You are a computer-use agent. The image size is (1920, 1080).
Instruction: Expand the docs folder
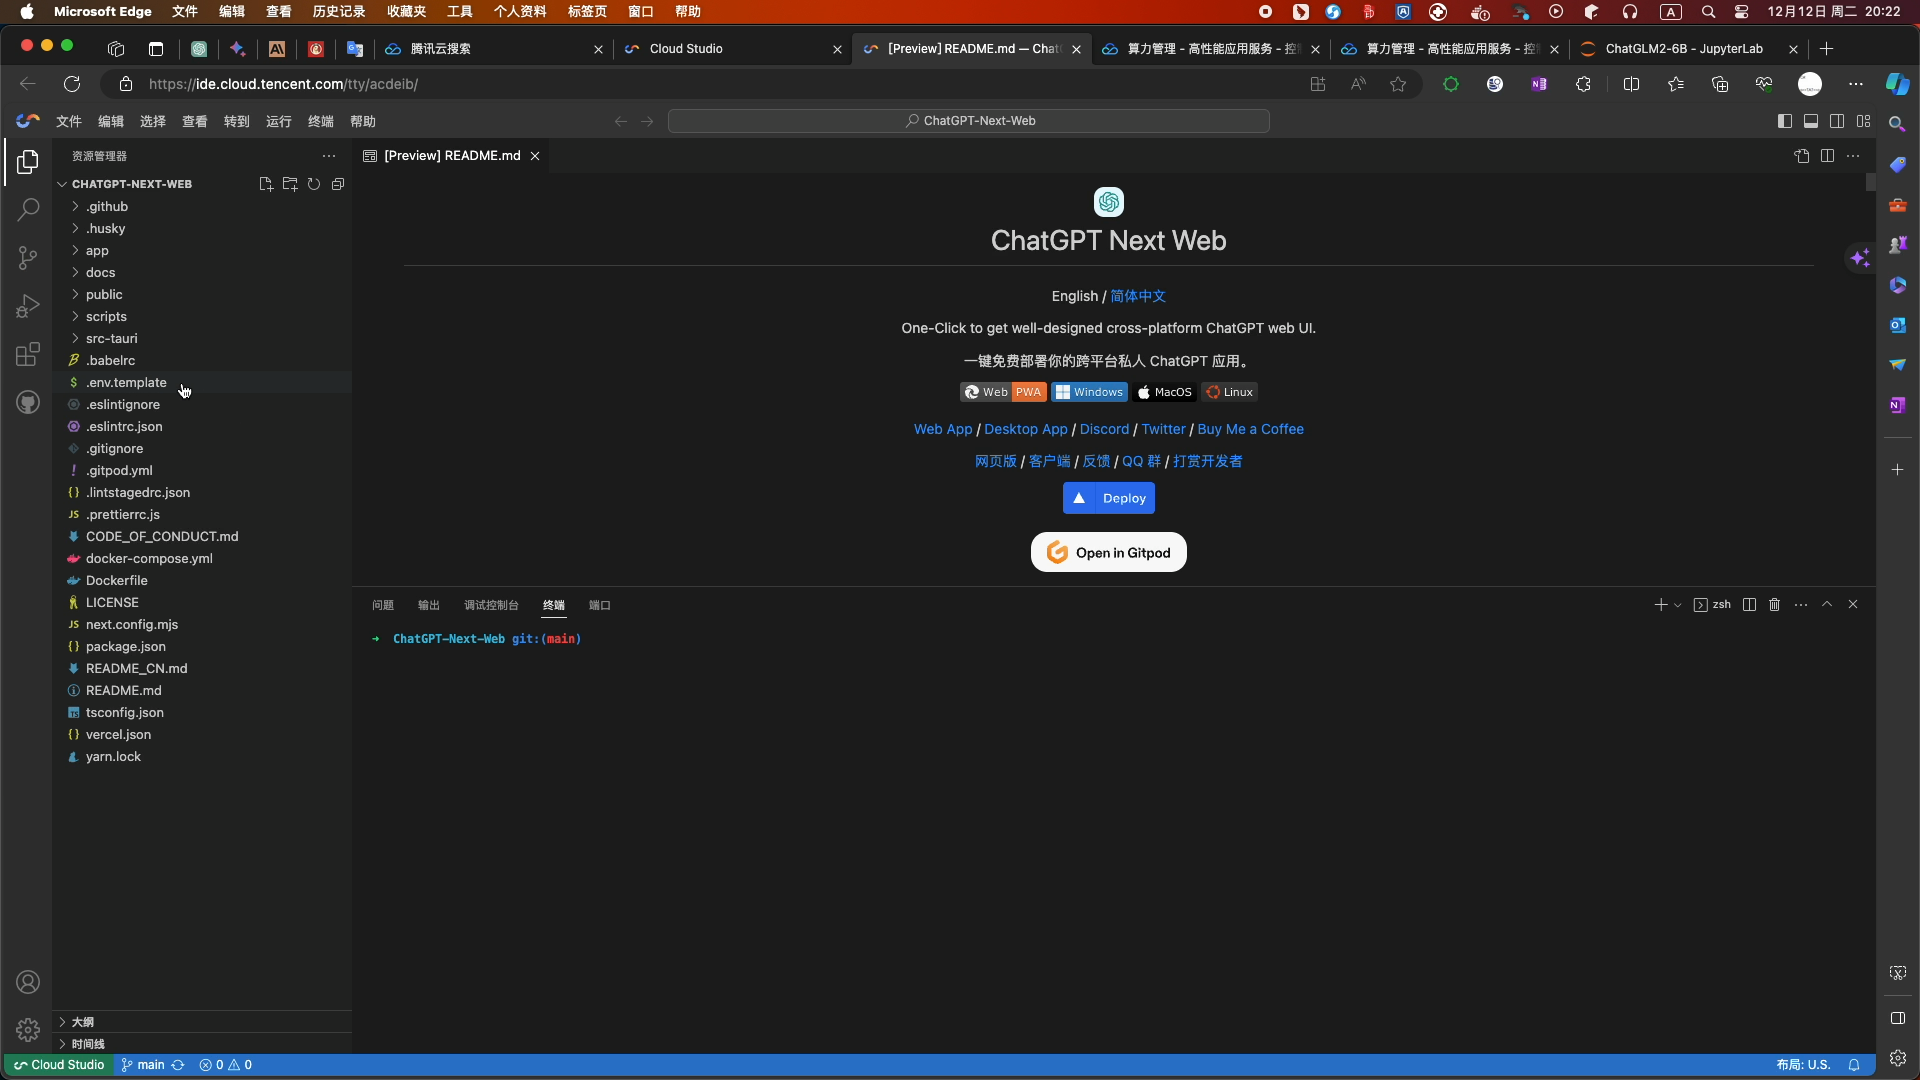tap(100, 272)
